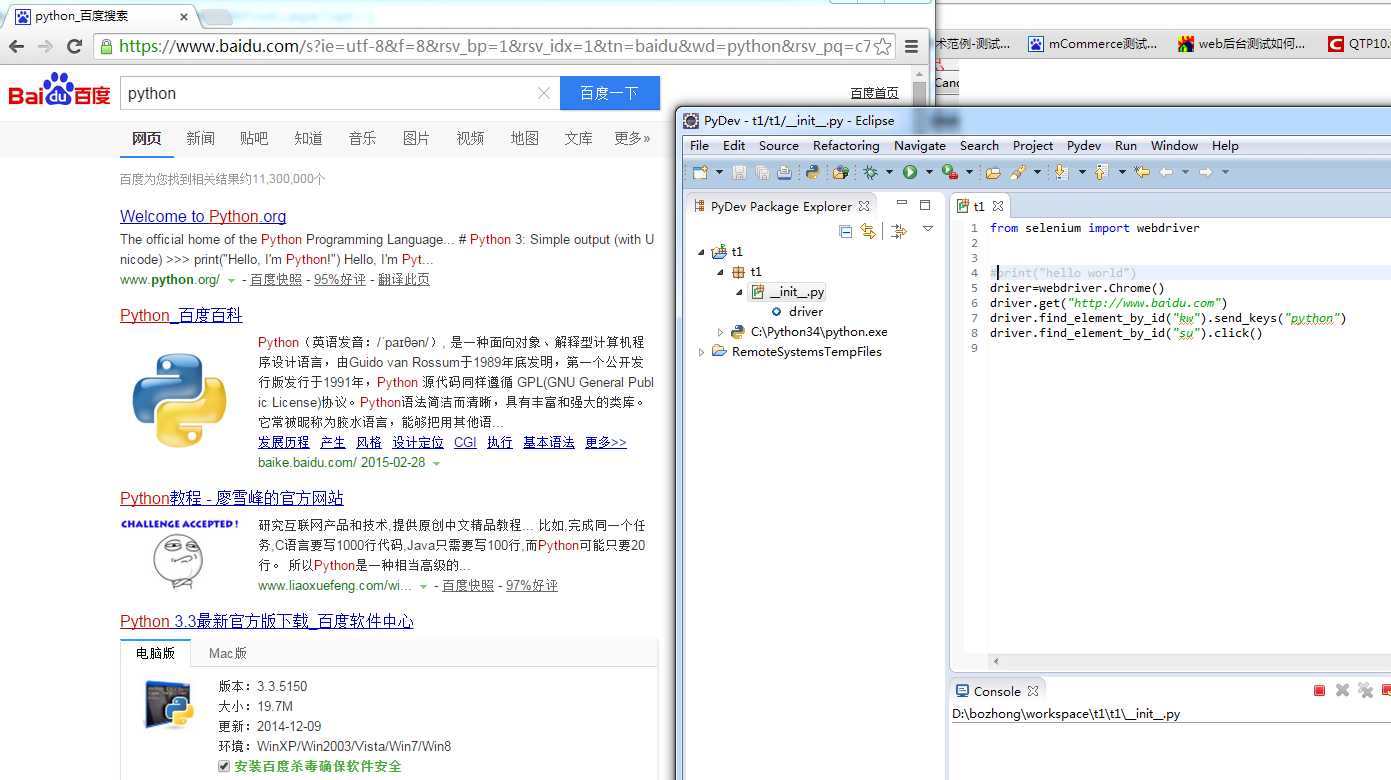Screen dimensions: 1391x780
Task: Click the Forward navigation arrow in Eclipse
Action: click(x=1206, y=172)
